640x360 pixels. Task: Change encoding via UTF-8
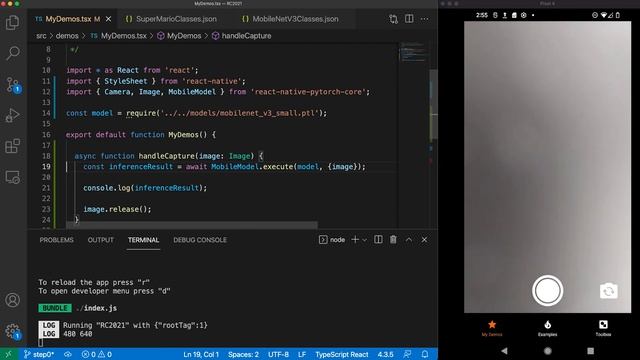pos(278,354)
